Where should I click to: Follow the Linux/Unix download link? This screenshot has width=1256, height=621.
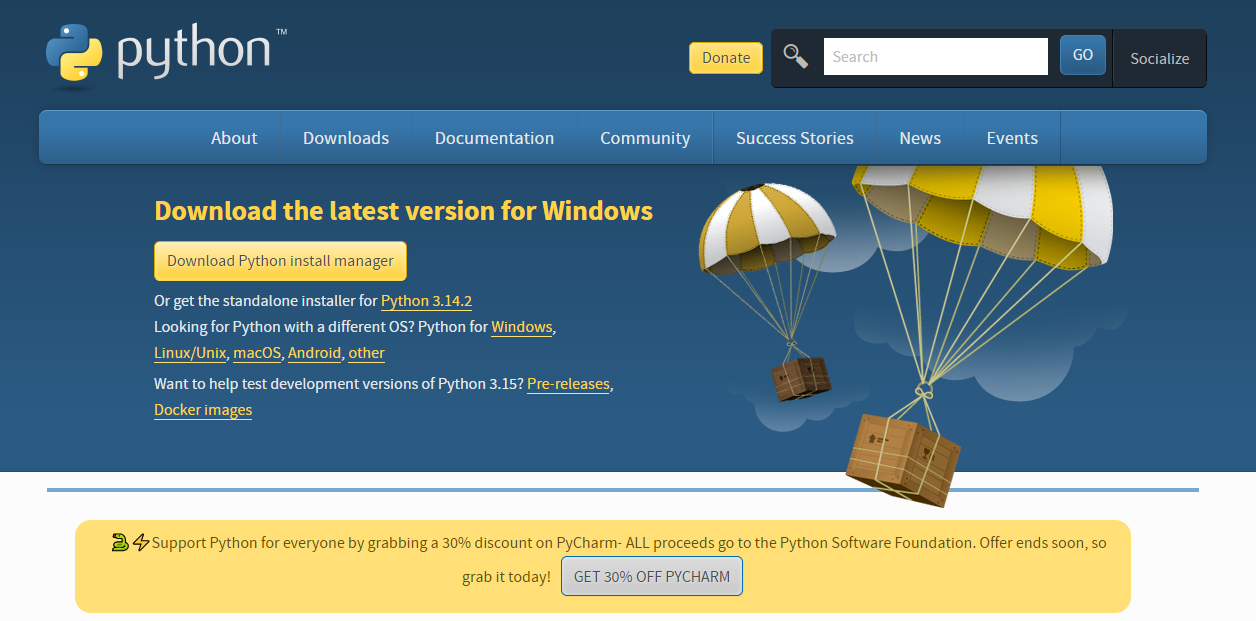190,353
